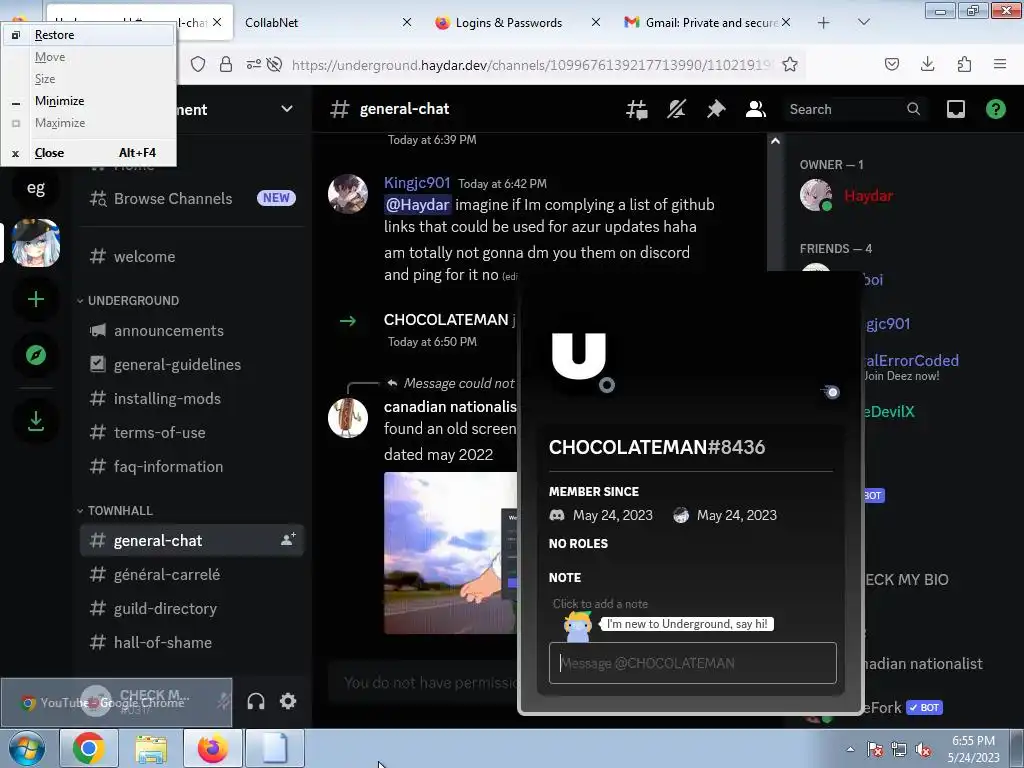Choose Close Alt+F4 in system menu
Viewport: 1024px width, 768px height.
pyautogui.click(x=89, y=153)
